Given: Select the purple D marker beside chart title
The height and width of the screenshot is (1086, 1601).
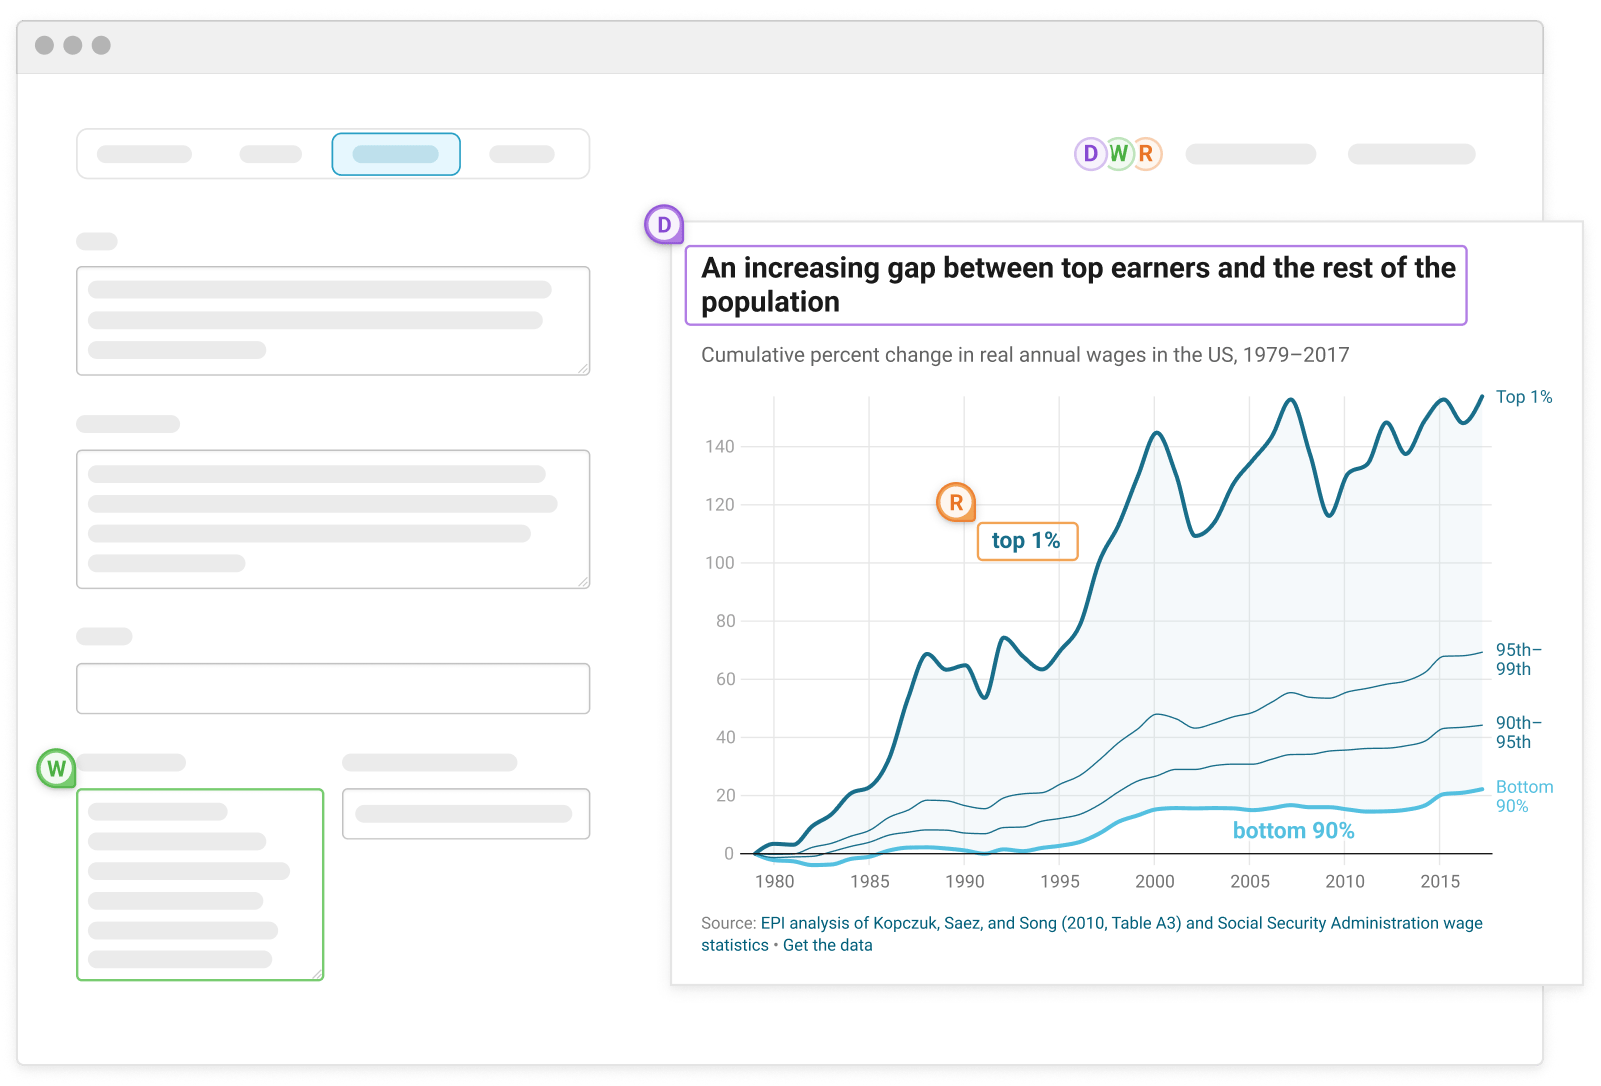Looking at the screenshot, I should [664, 225].
